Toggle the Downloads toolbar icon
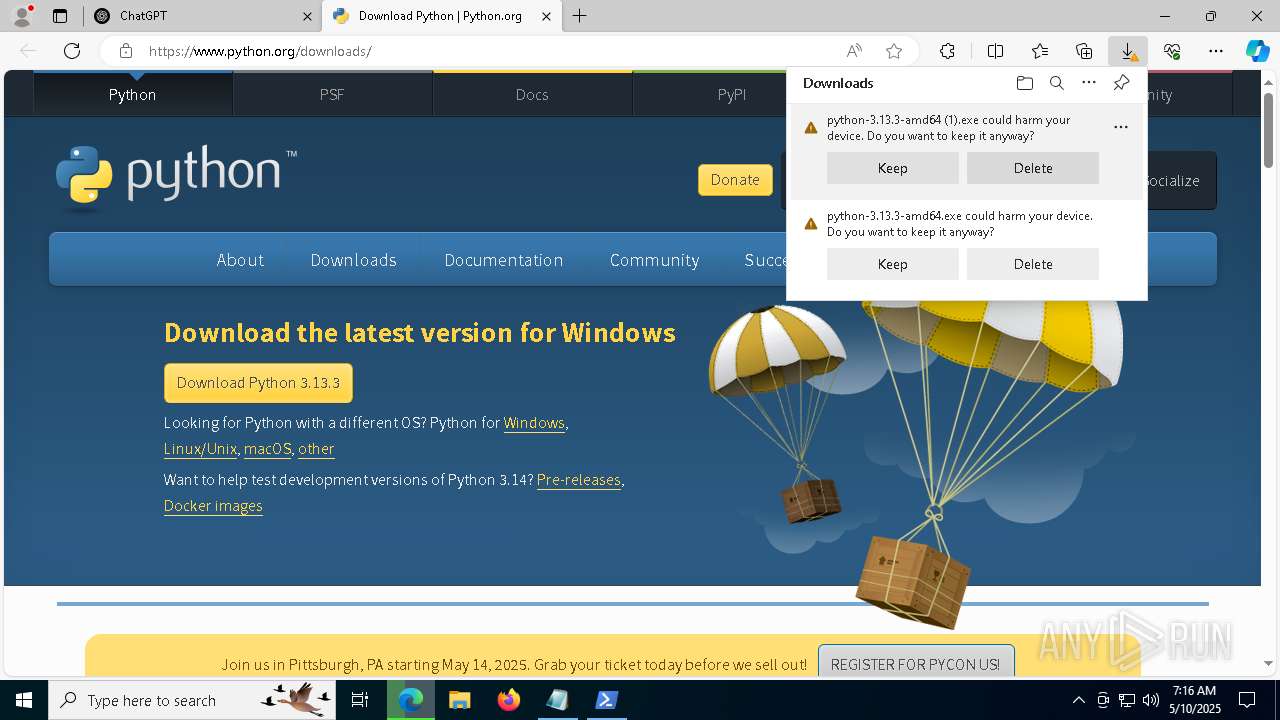The width and height of the screenshot is (1280, 720). [x=1128, y=51]
